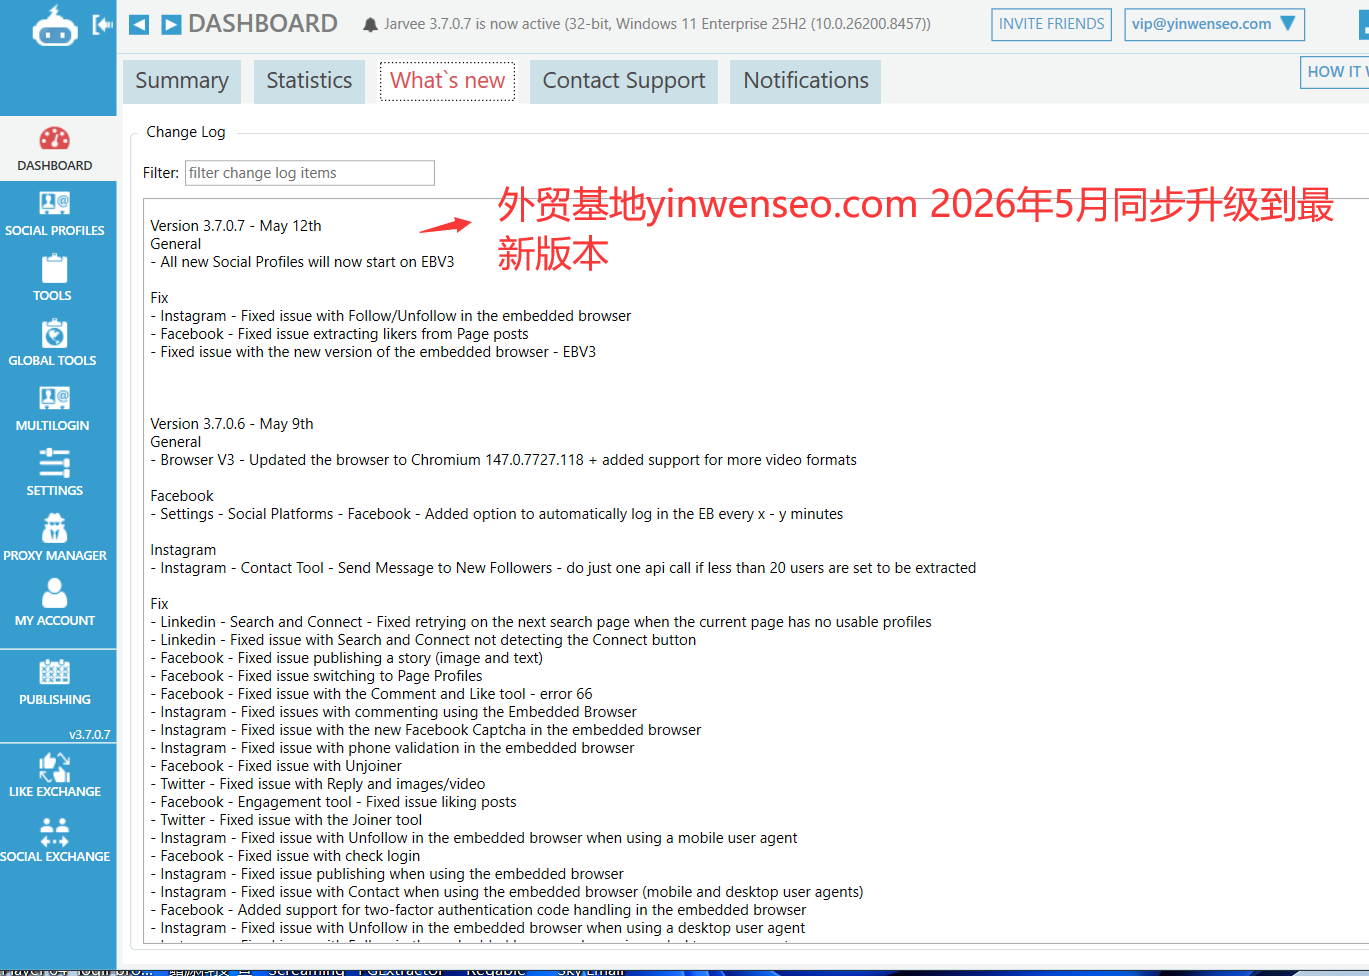The image size is (1369, 976).
Task: Collapse the sidebar with the arrow icon
Action: 102,25
